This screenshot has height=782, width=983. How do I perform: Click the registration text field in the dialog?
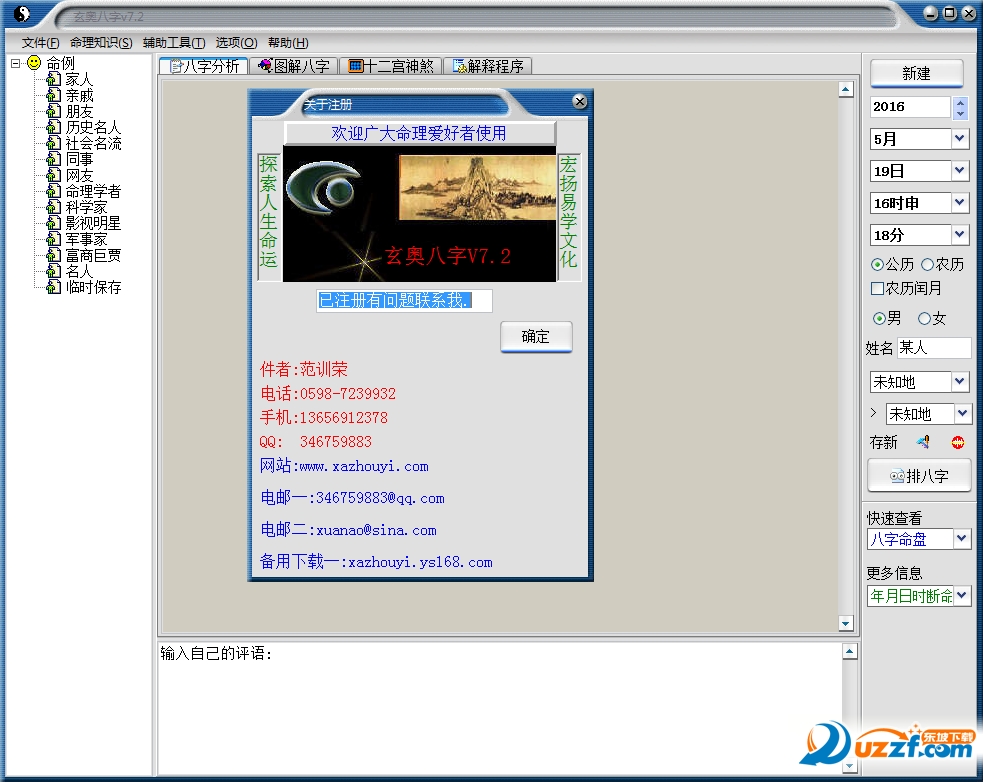point(404,300)
